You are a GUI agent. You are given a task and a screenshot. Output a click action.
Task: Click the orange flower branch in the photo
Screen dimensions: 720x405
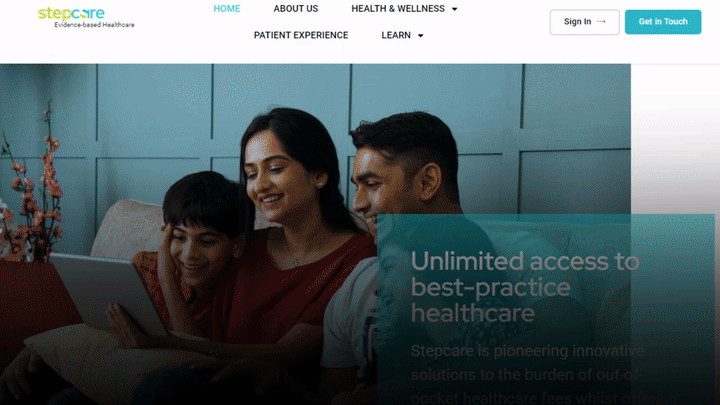(x=32, y=193)
